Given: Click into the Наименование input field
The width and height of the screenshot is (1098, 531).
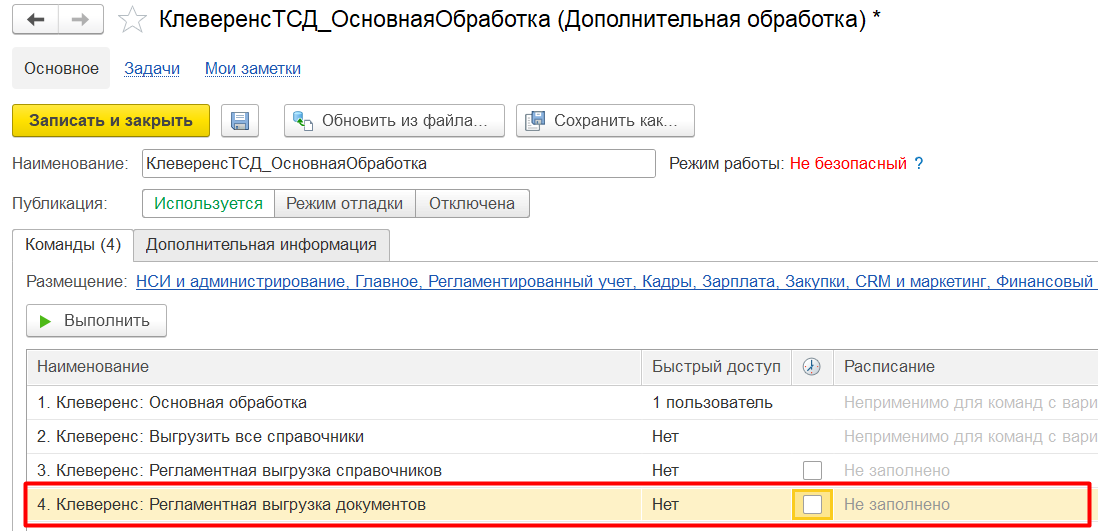Looking at the screenshot, I should pyautogui.click(x=398, y=165).
